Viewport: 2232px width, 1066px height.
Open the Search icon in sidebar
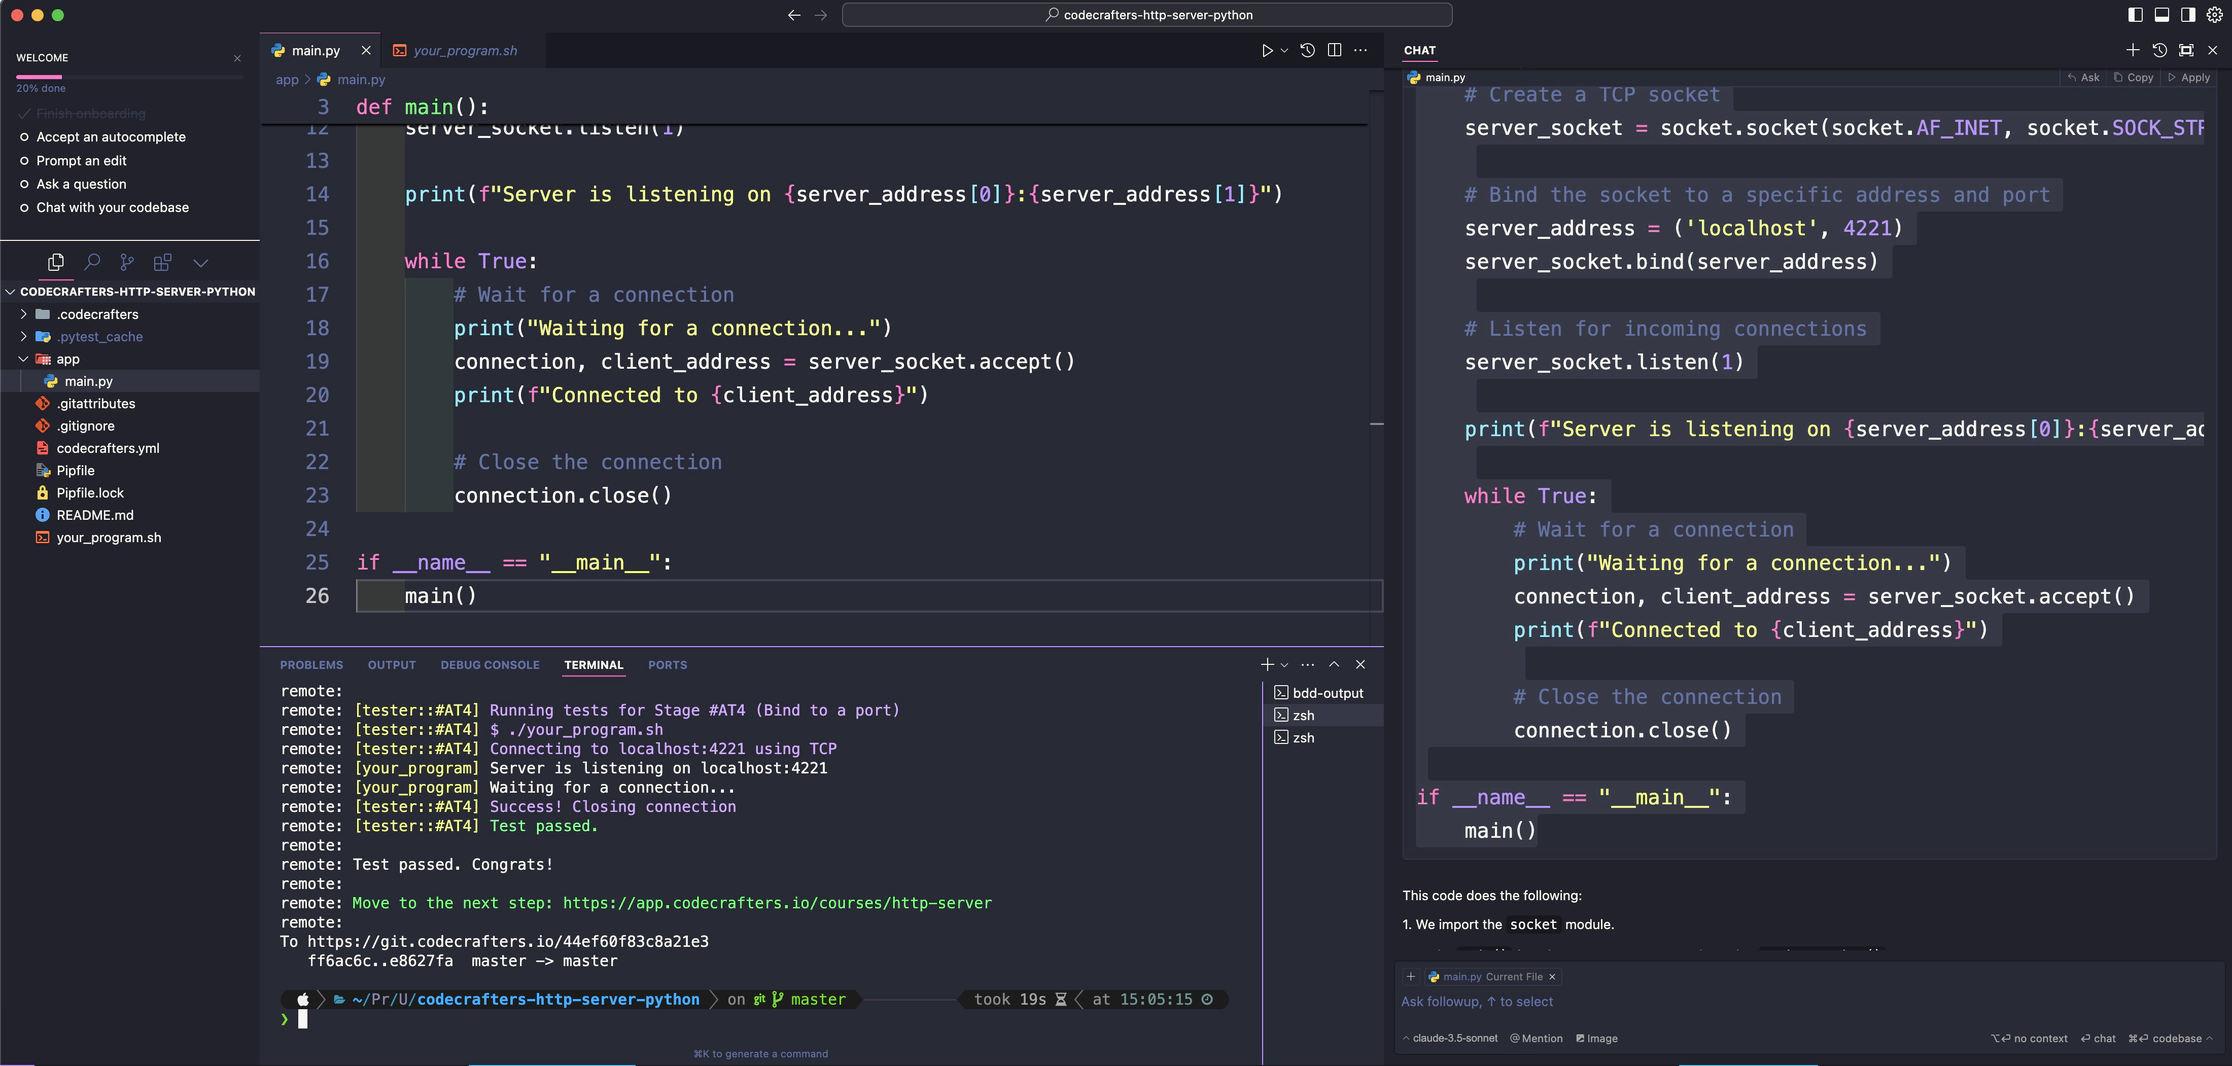92,262
